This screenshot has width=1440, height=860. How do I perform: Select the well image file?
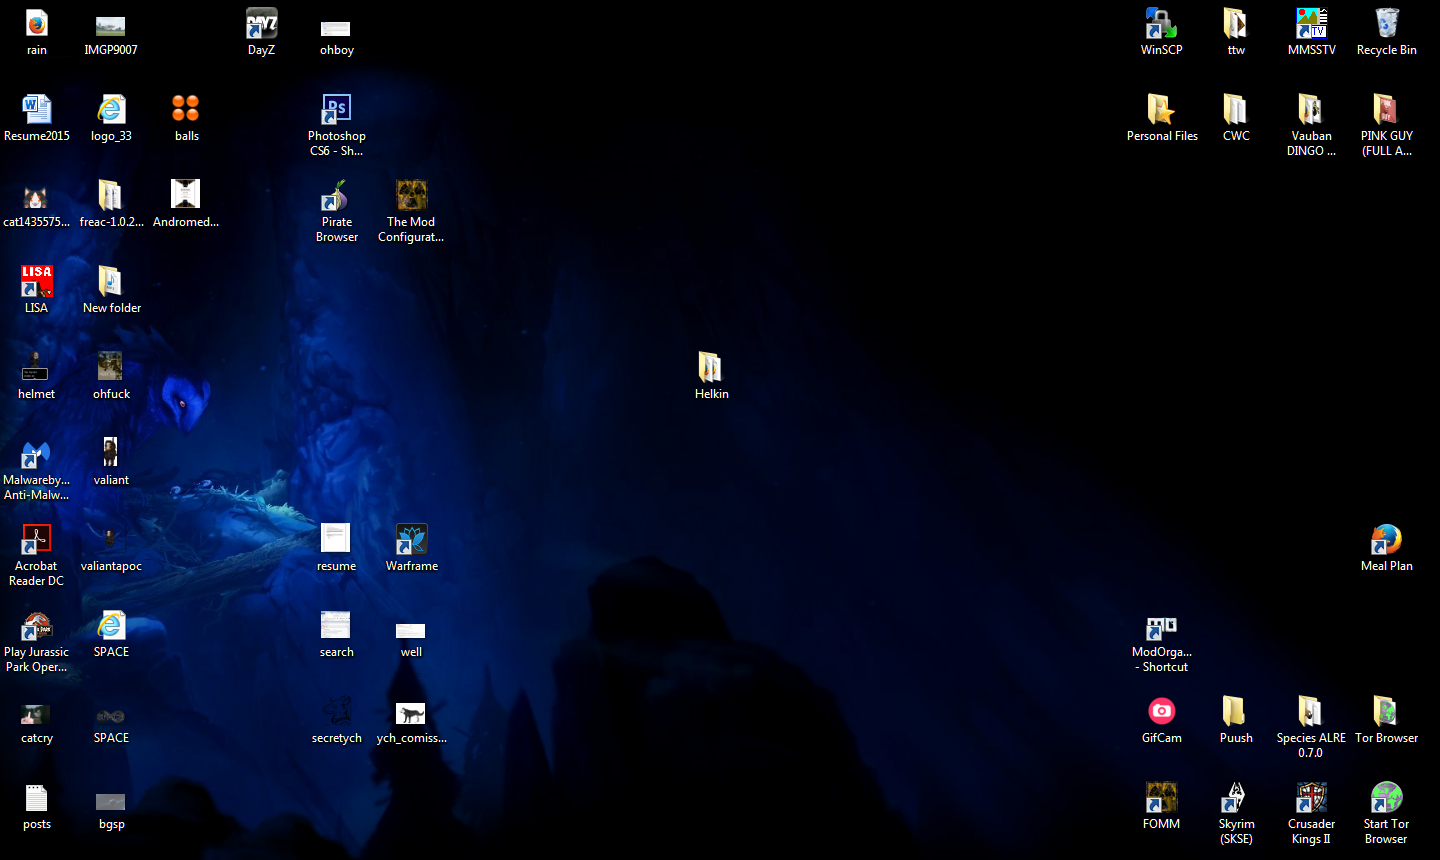point(411,630)
